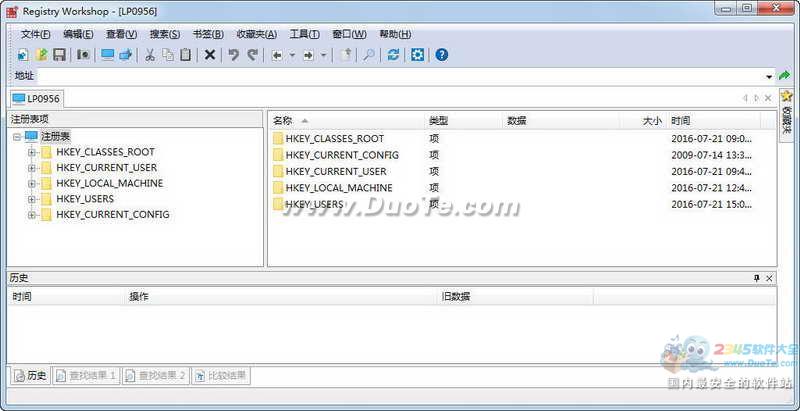The height and width of the screenshot is (411, 800).
Task: Expand HKEY_CLASSES_ROOT in the tree
Action: tap(32, 152)
